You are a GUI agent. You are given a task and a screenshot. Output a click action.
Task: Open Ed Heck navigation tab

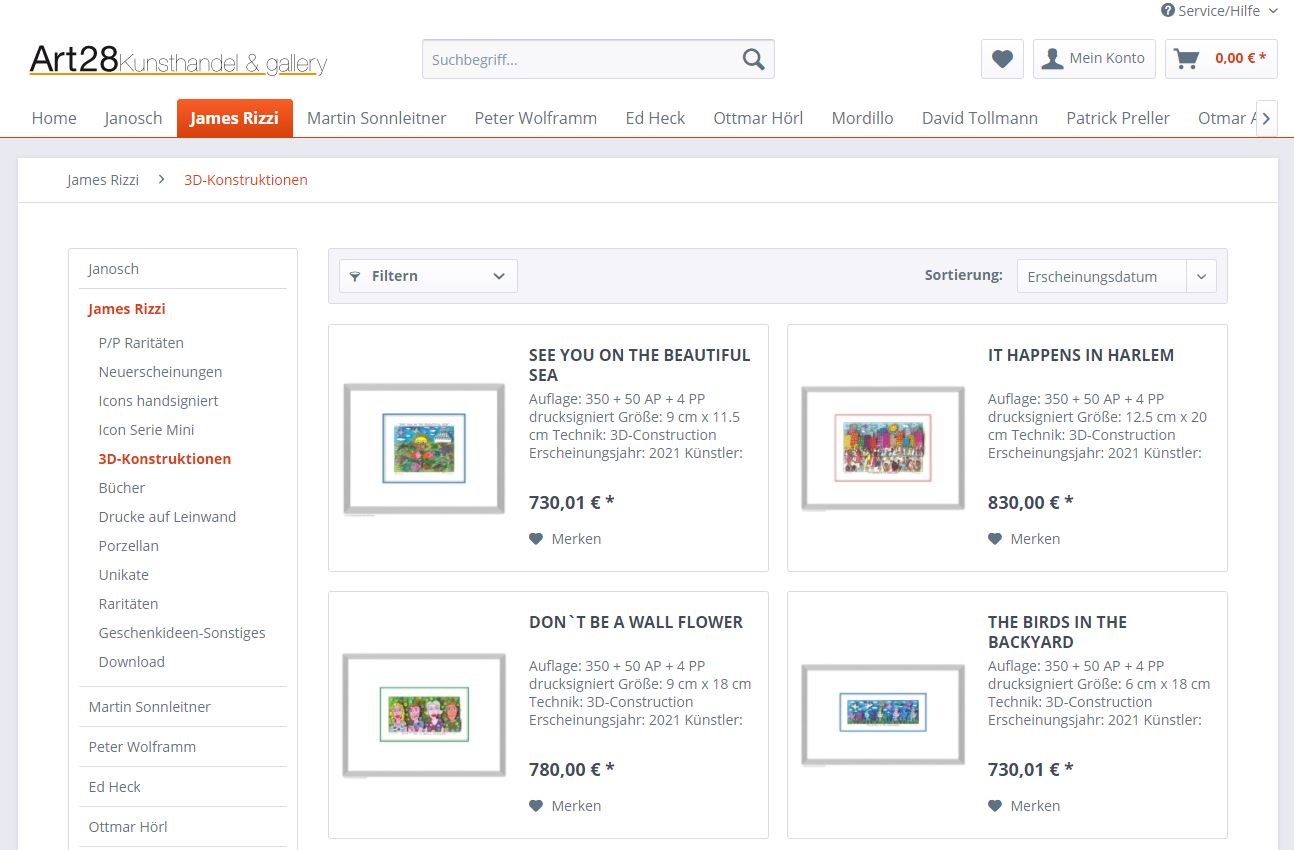(x=655, y=118)
